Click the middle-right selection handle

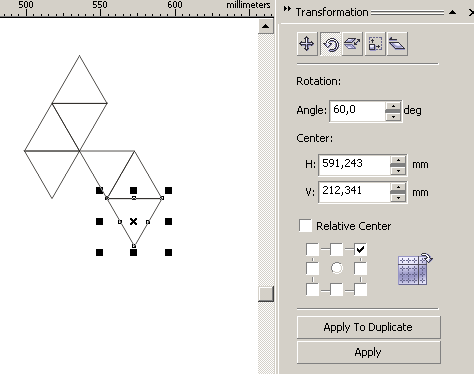pyautogui.click(x=168, y=221)
